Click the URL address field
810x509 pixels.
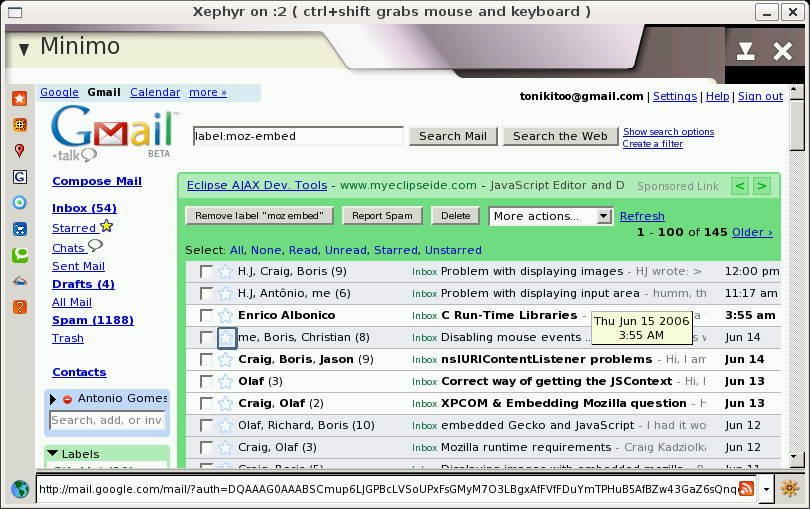tap(387, 489)
